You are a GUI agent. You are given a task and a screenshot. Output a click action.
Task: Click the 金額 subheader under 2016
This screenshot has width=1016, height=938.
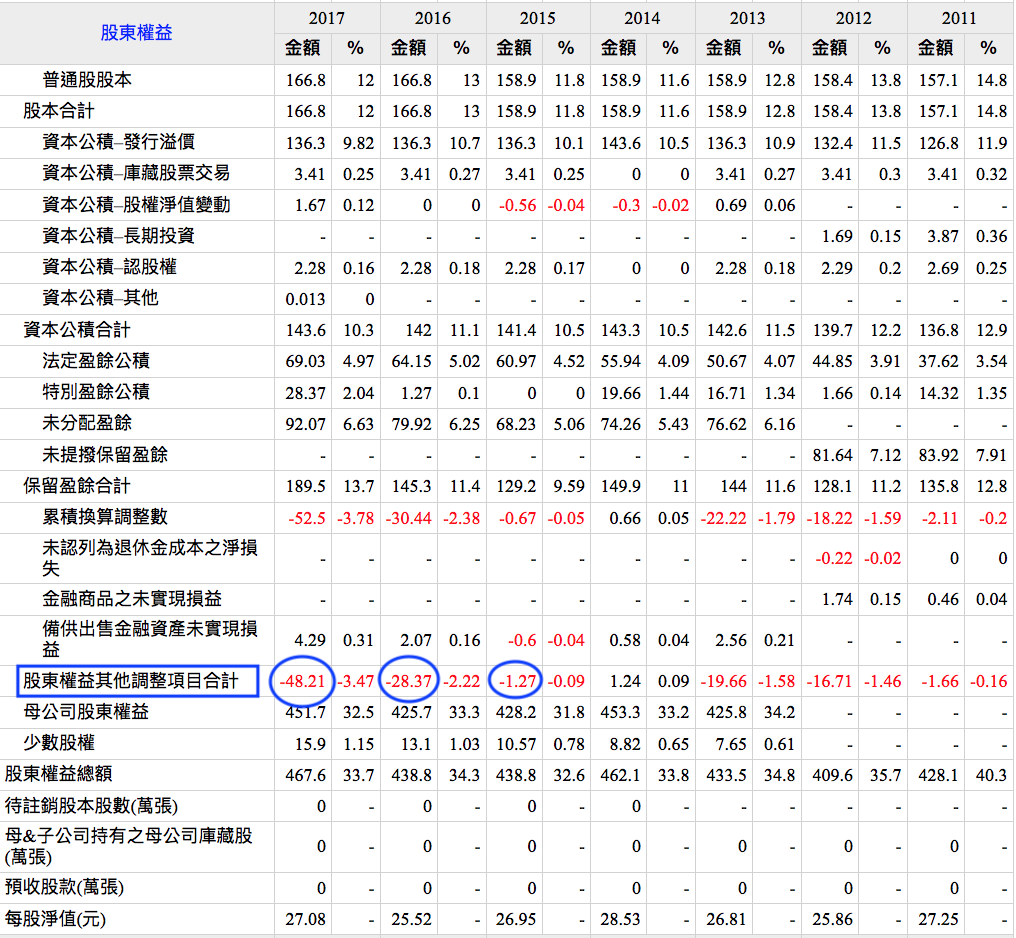(408, 48)
